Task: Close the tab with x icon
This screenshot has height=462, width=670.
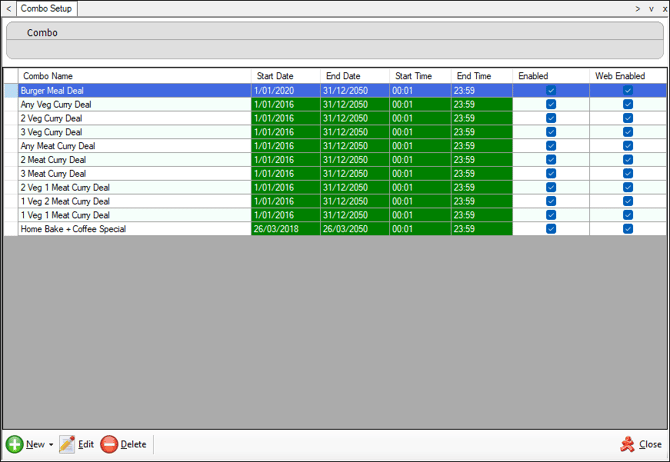Action: click(664, 8)
